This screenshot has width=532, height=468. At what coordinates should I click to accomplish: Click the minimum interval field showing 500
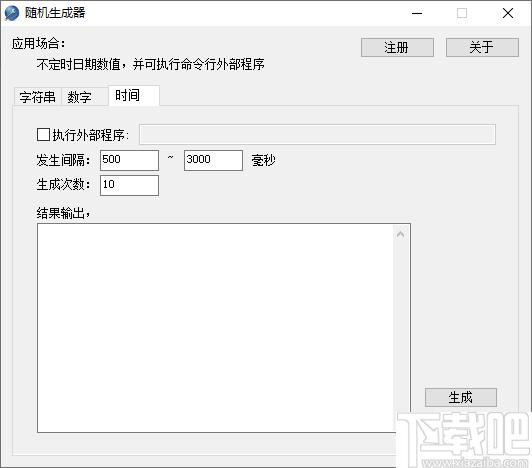(129, 160)
